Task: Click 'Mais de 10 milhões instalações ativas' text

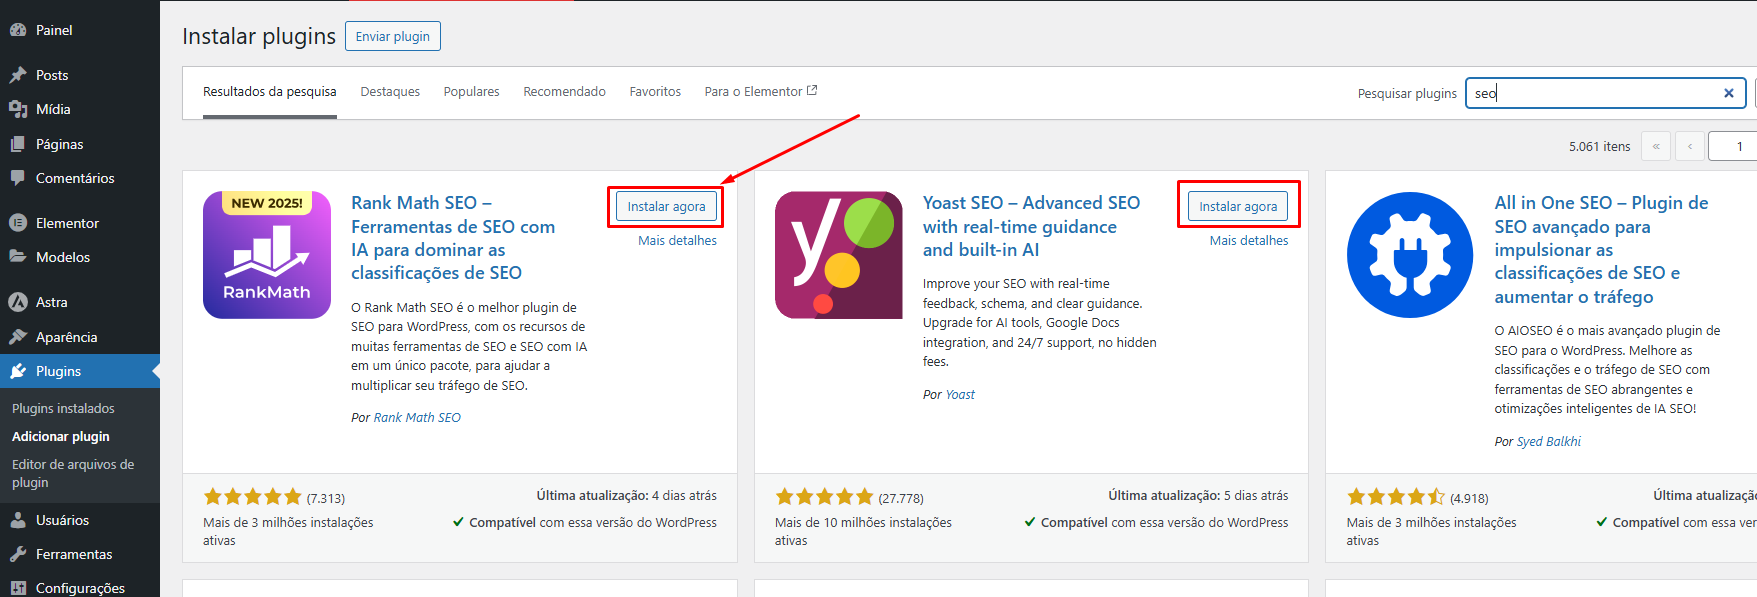Action: pyautogui.click(x=863, y=531)
